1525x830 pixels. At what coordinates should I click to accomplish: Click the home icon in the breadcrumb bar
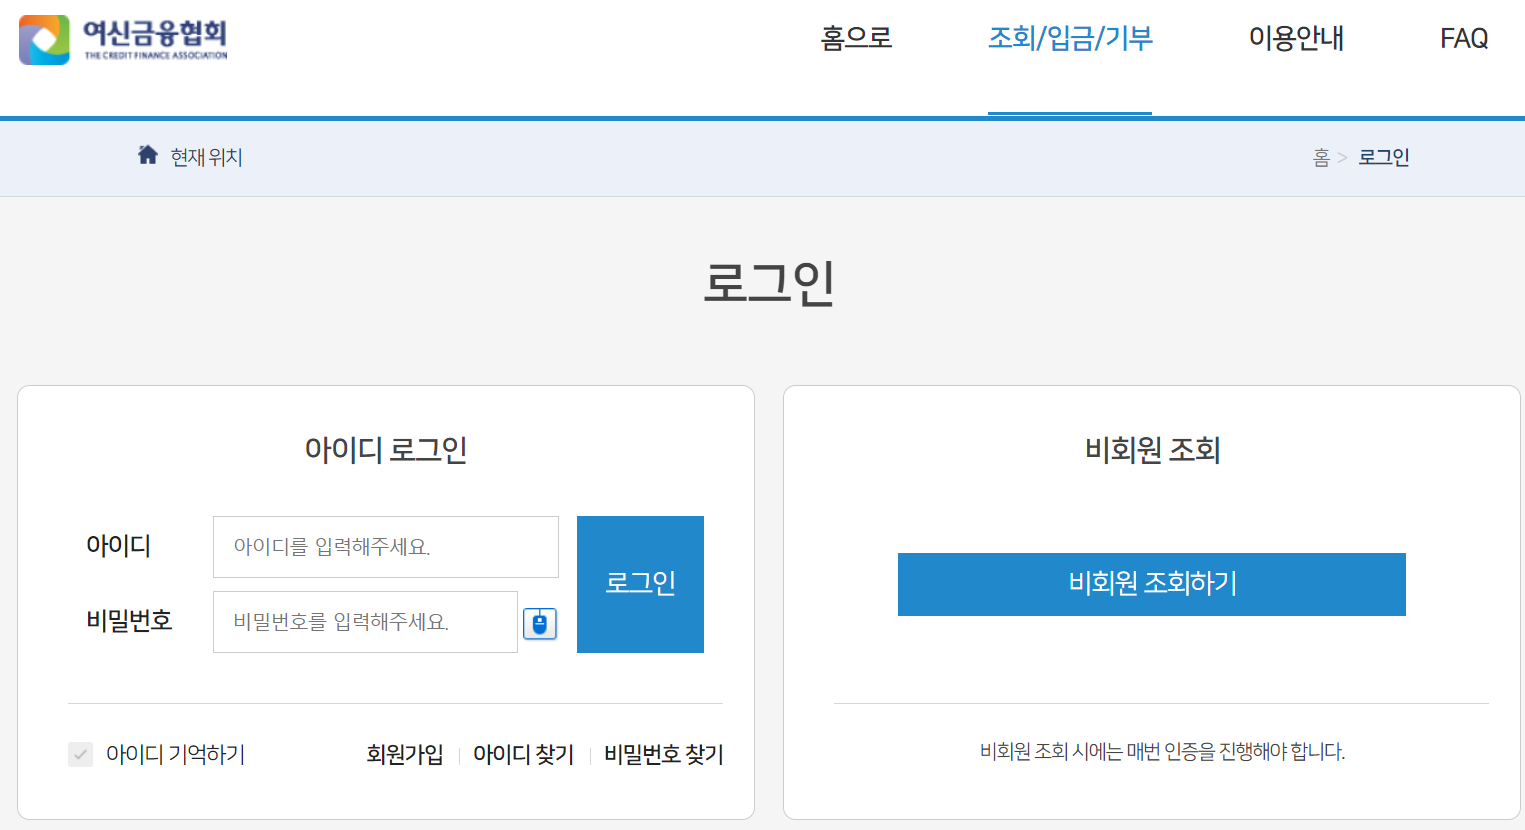tap(148, 154)
